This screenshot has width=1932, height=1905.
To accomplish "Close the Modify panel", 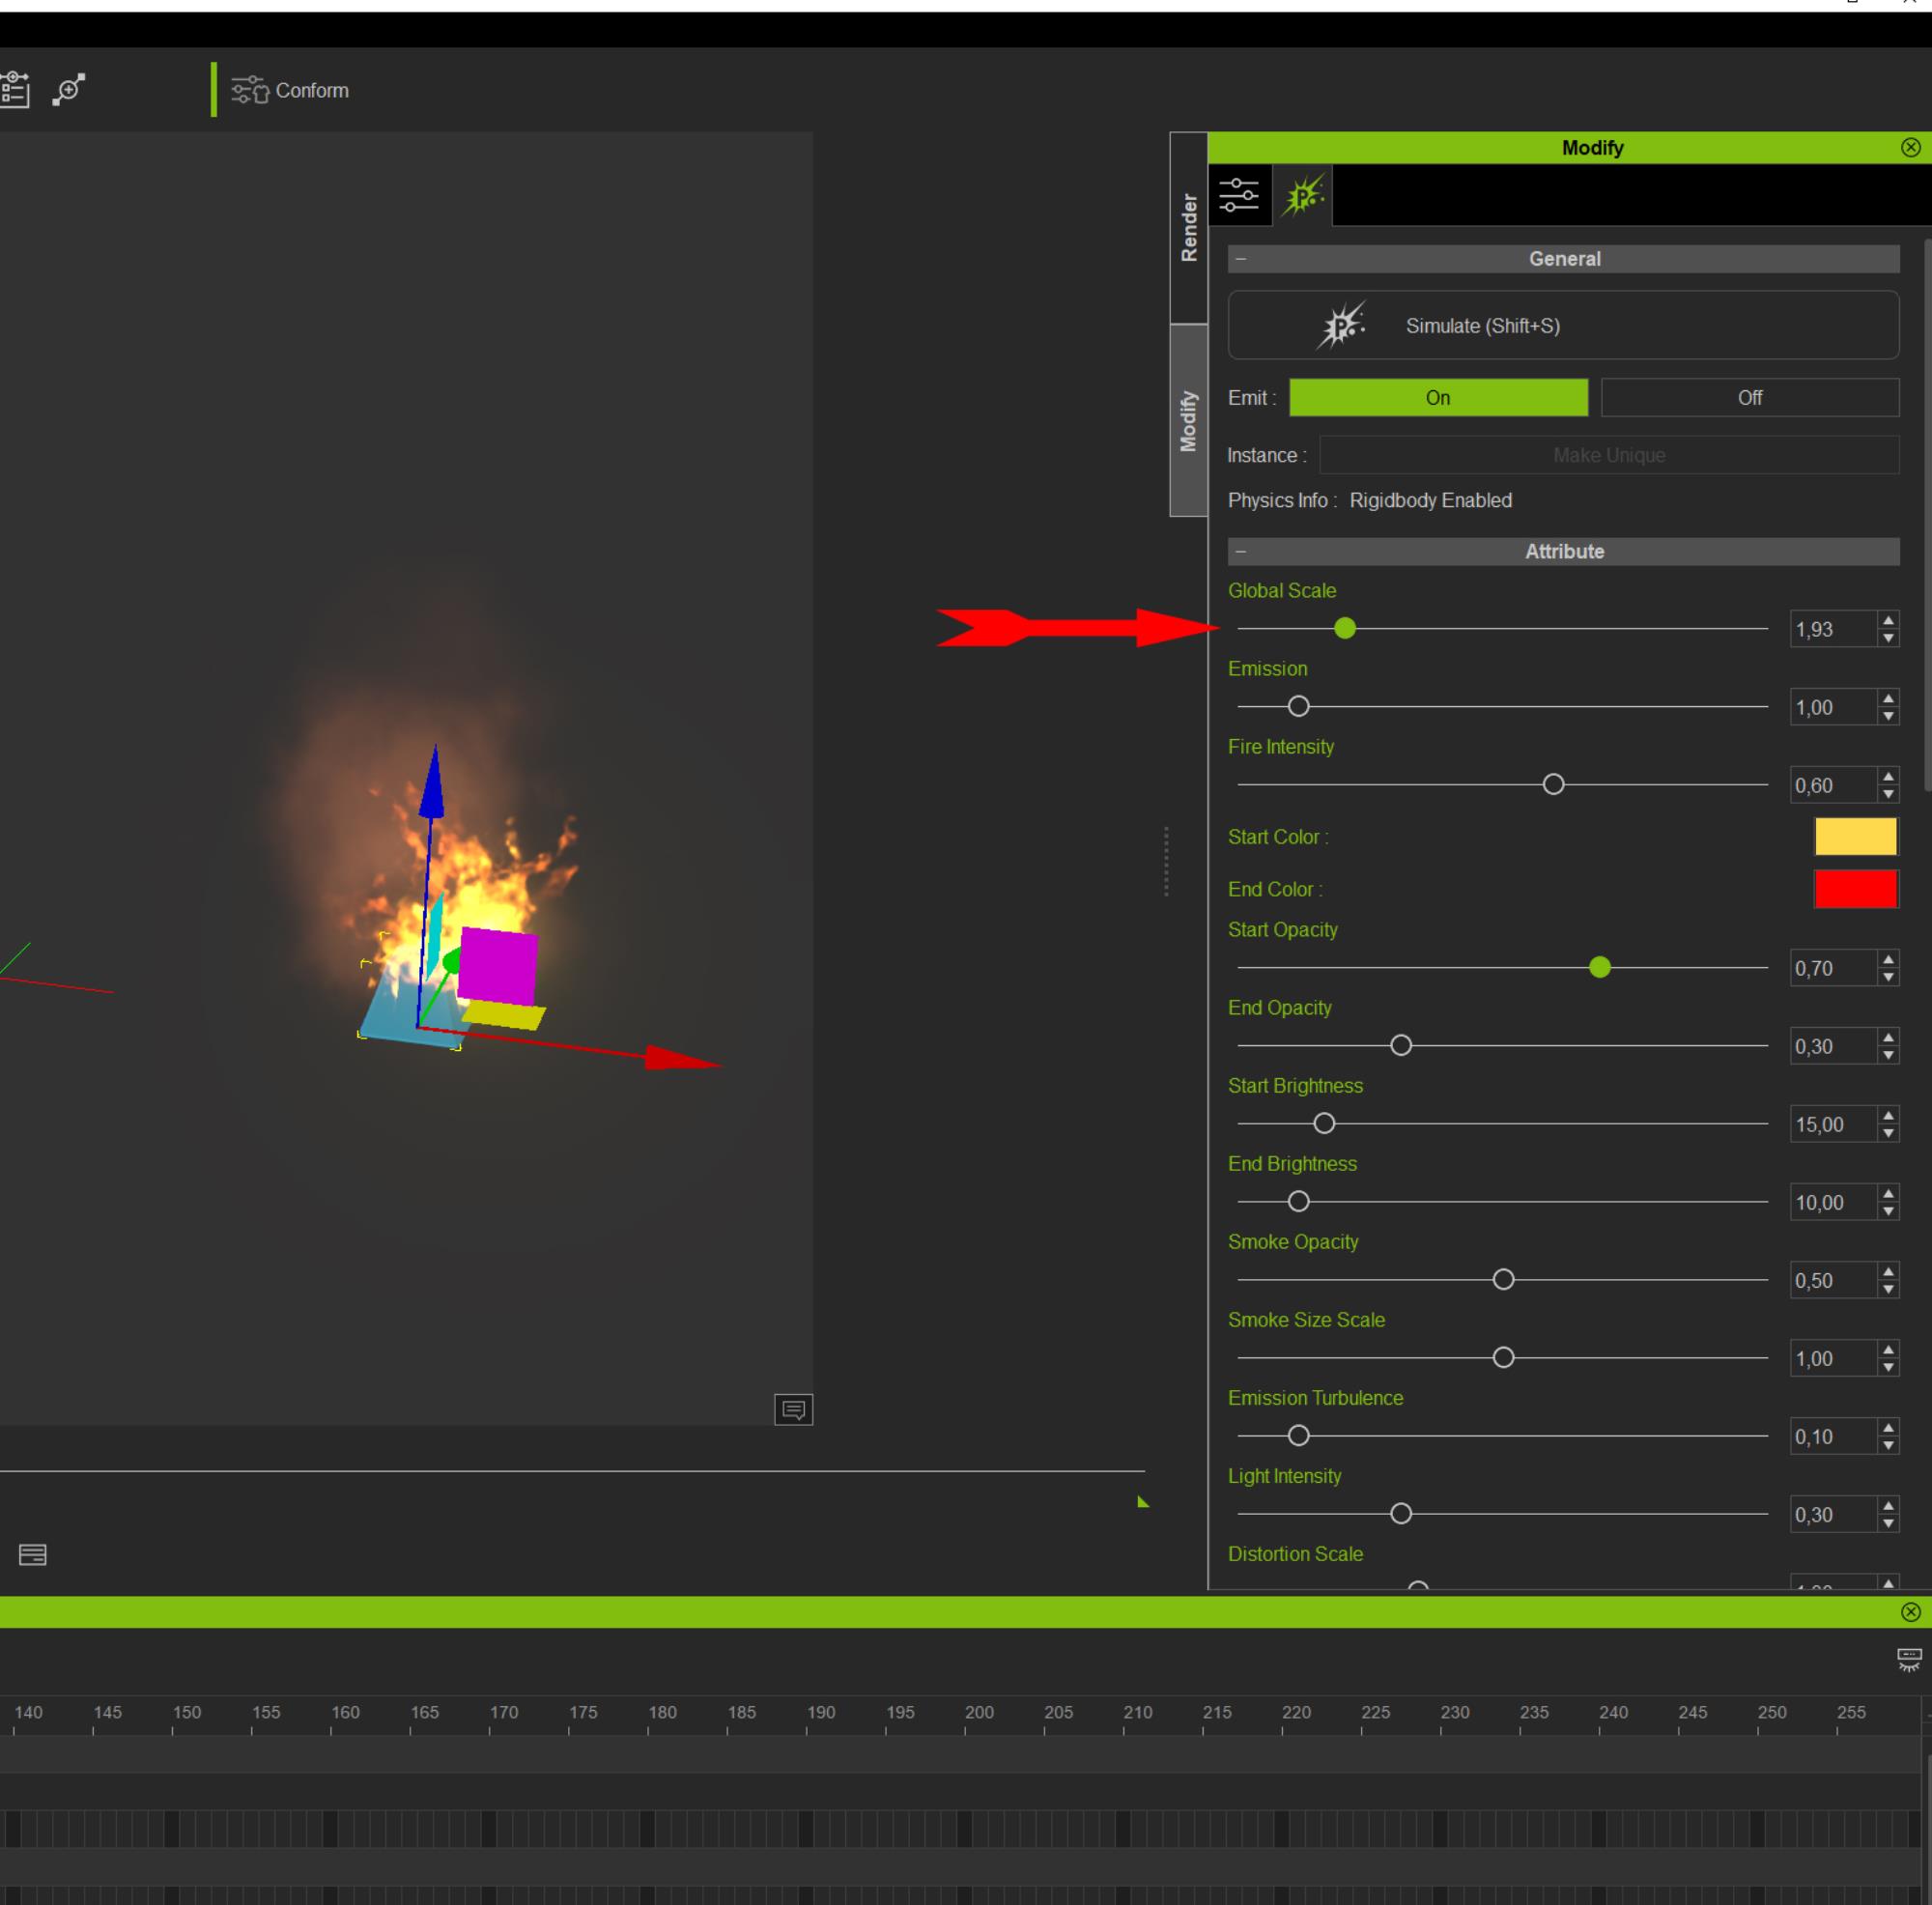I will click(x=1910, y=147).
